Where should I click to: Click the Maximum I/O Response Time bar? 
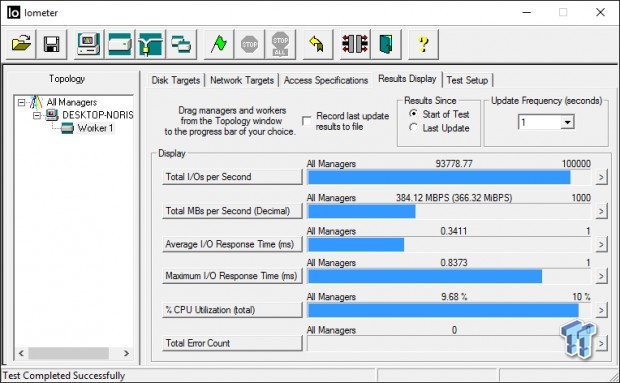(x=450, y=276)
